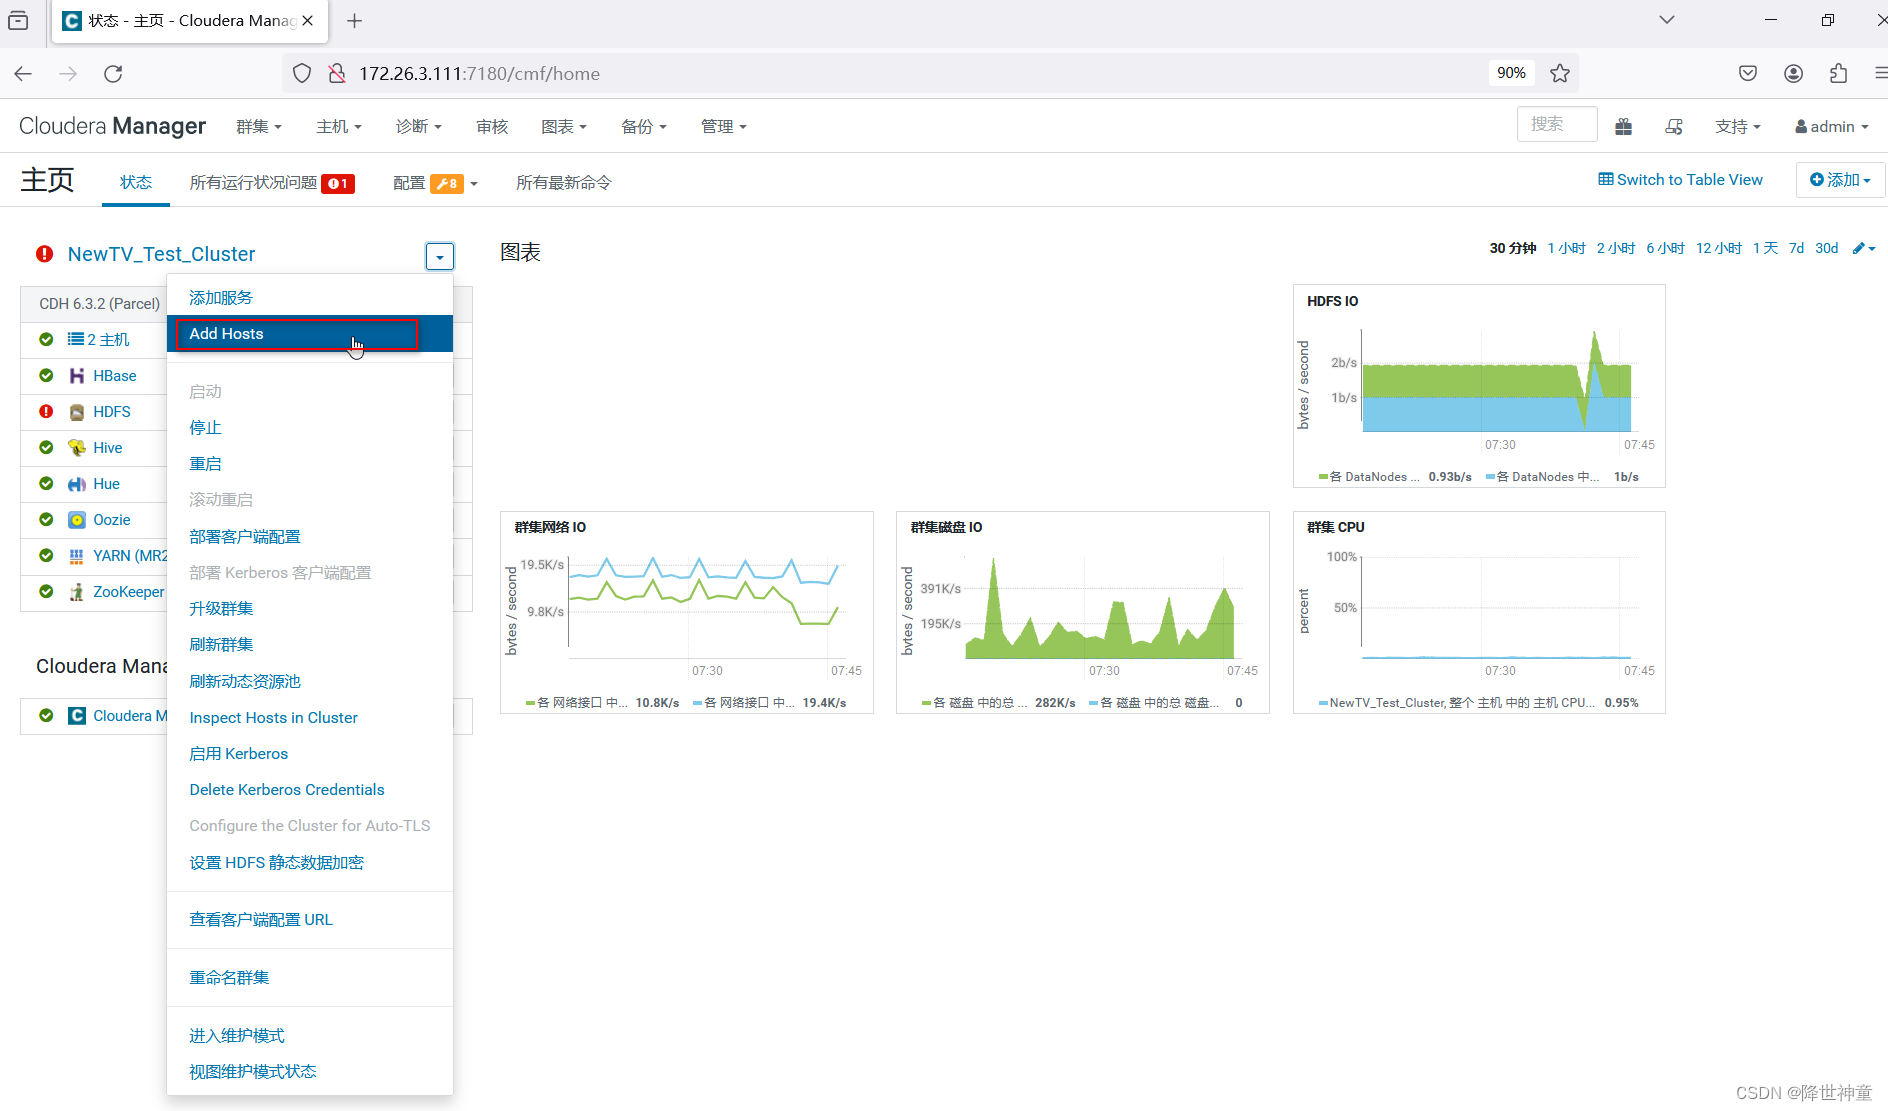This screenshot has height=1111, width=1888.
Task: Set chart time range to 30d
Action: [1826, 248]
